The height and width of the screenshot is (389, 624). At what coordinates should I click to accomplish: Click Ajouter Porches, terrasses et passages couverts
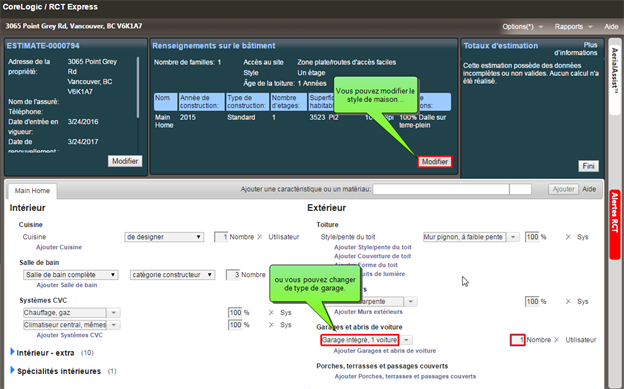pyautogui.click(x=405, y=376)
